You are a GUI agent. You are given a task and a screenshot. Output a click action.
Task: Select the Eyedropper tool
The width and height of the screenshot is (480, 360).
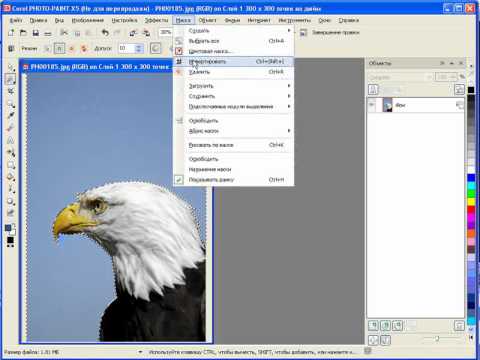[x=11, y=116]
